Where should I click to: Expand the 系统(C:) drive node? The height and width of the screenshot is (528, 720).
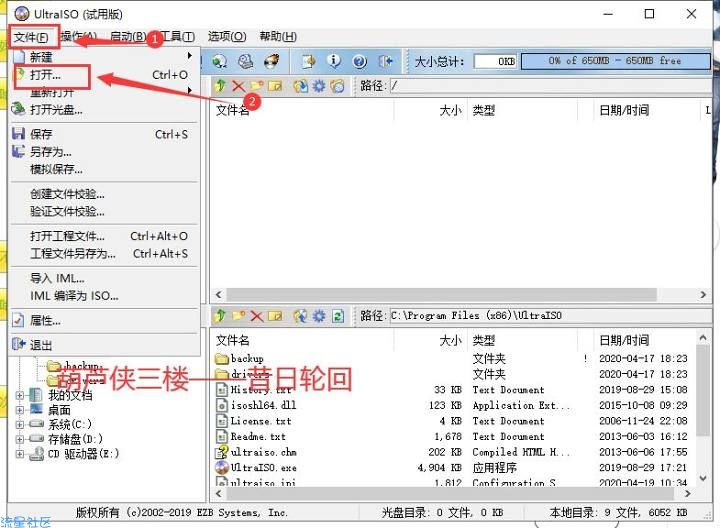(20, 425)
